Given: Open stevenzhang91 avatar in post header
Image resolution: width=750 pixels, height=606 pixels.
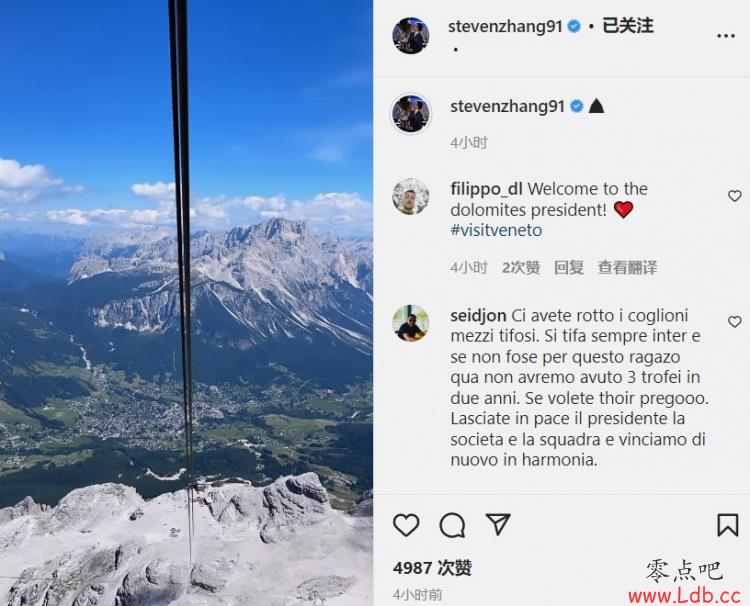Looking at the screenshot, I should point(410,35).
